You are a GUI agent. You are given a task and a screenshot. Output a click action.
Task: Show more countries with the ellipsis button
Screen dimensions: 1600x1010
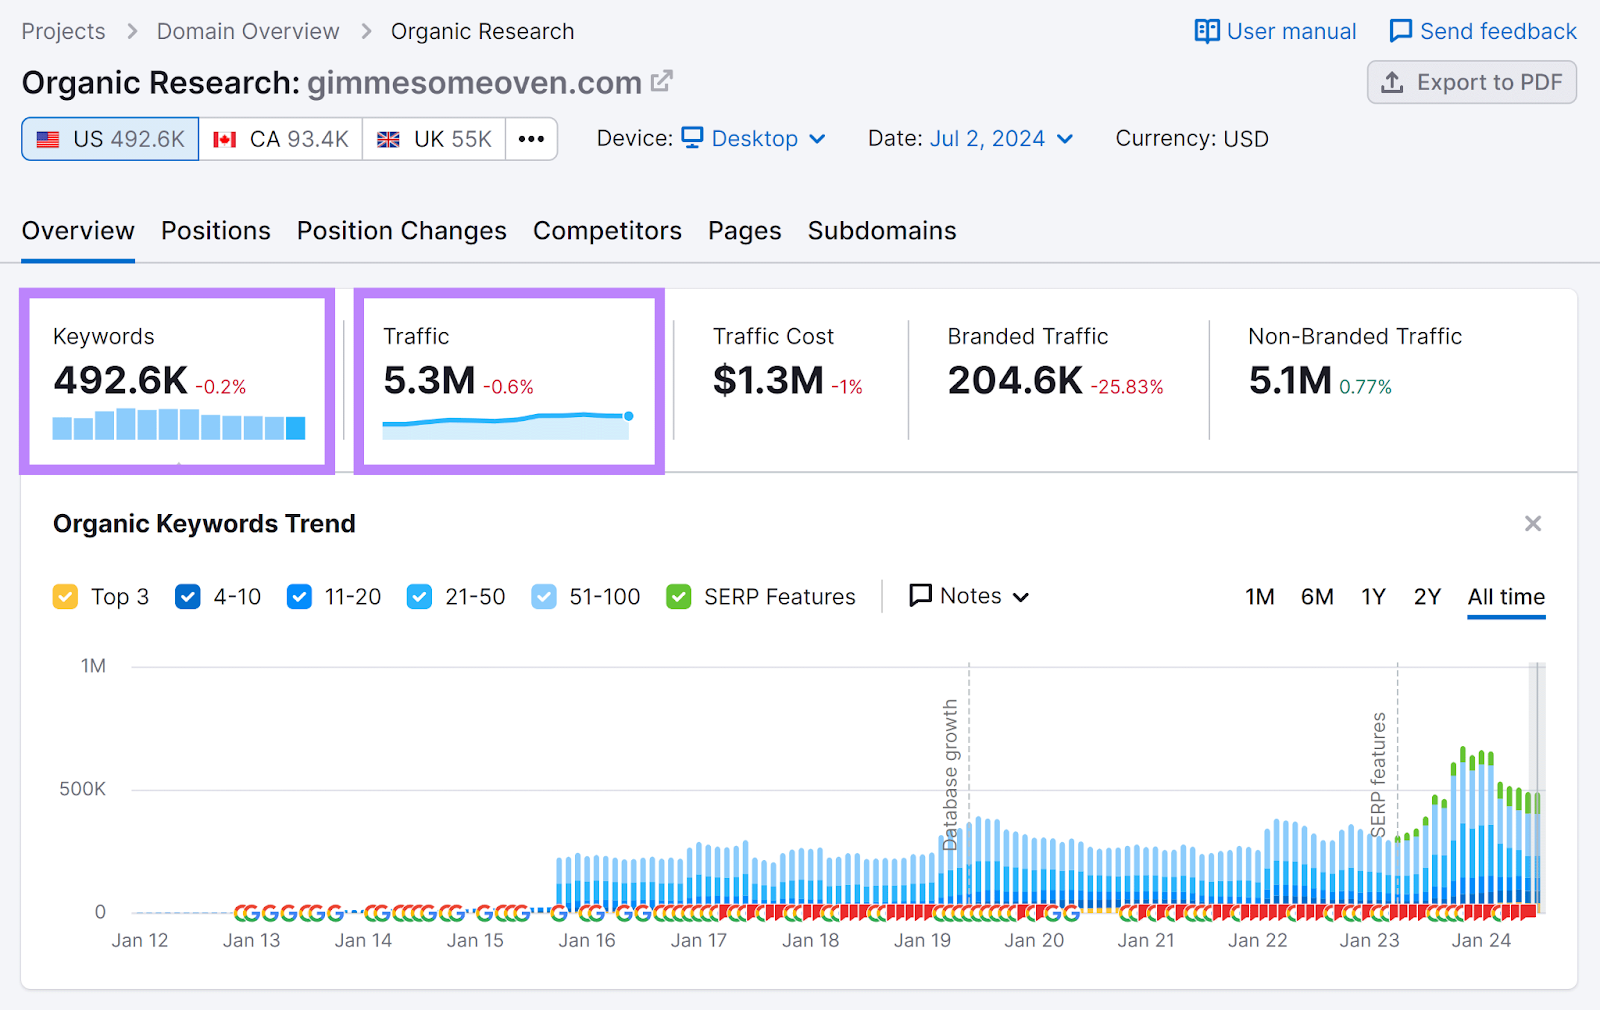(531, 139)
